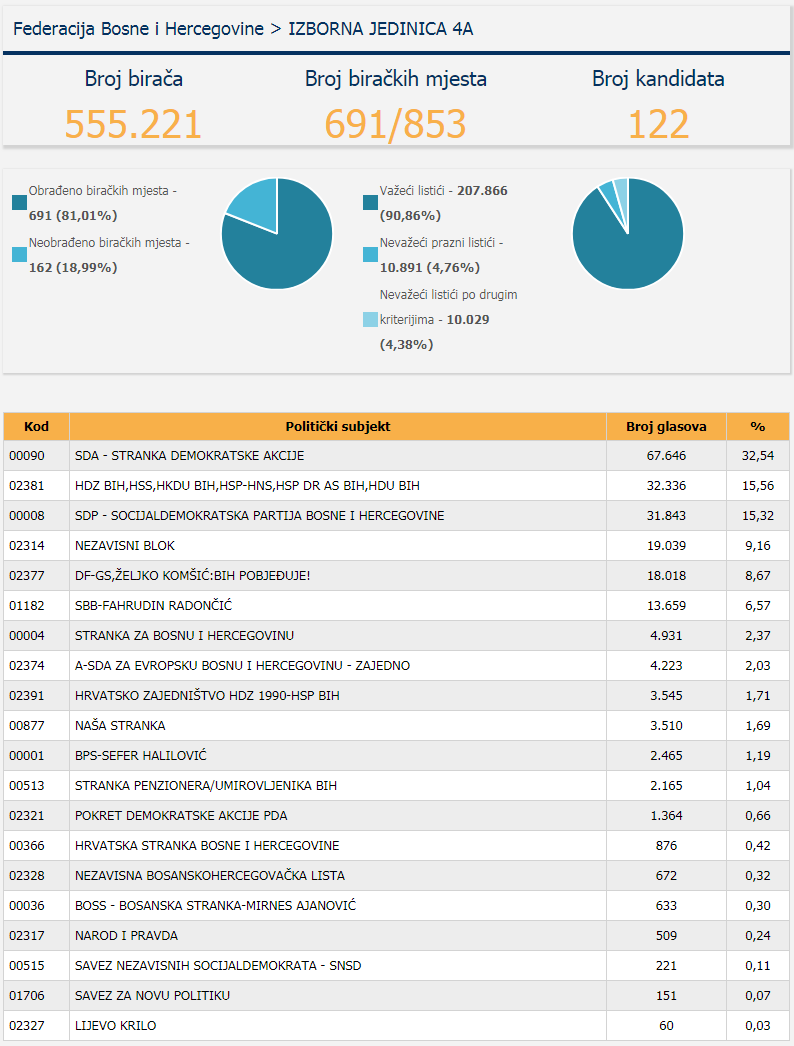794x1046 pixels.
Task: Click the 'Nevažeći listići po drugim kriterijima' swatch
Action: tap(370, 320)
